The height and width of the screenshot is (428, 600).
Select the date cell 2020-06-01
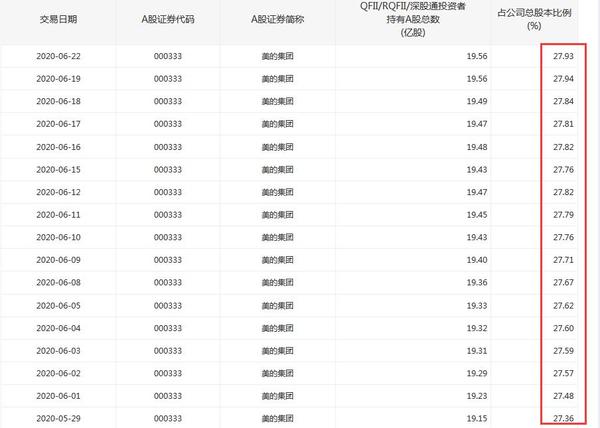58,396
